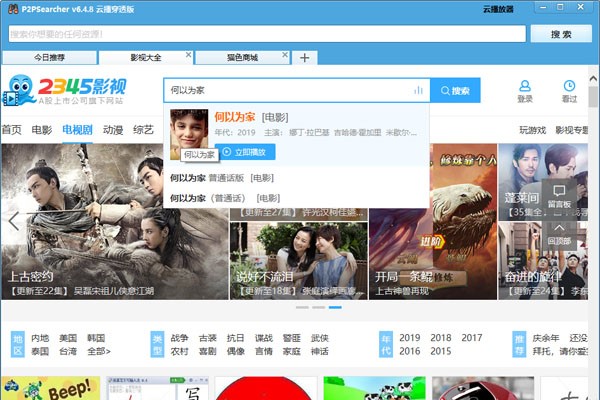Filter by genre 战争

pyautogui.click(x=179, y=338)
